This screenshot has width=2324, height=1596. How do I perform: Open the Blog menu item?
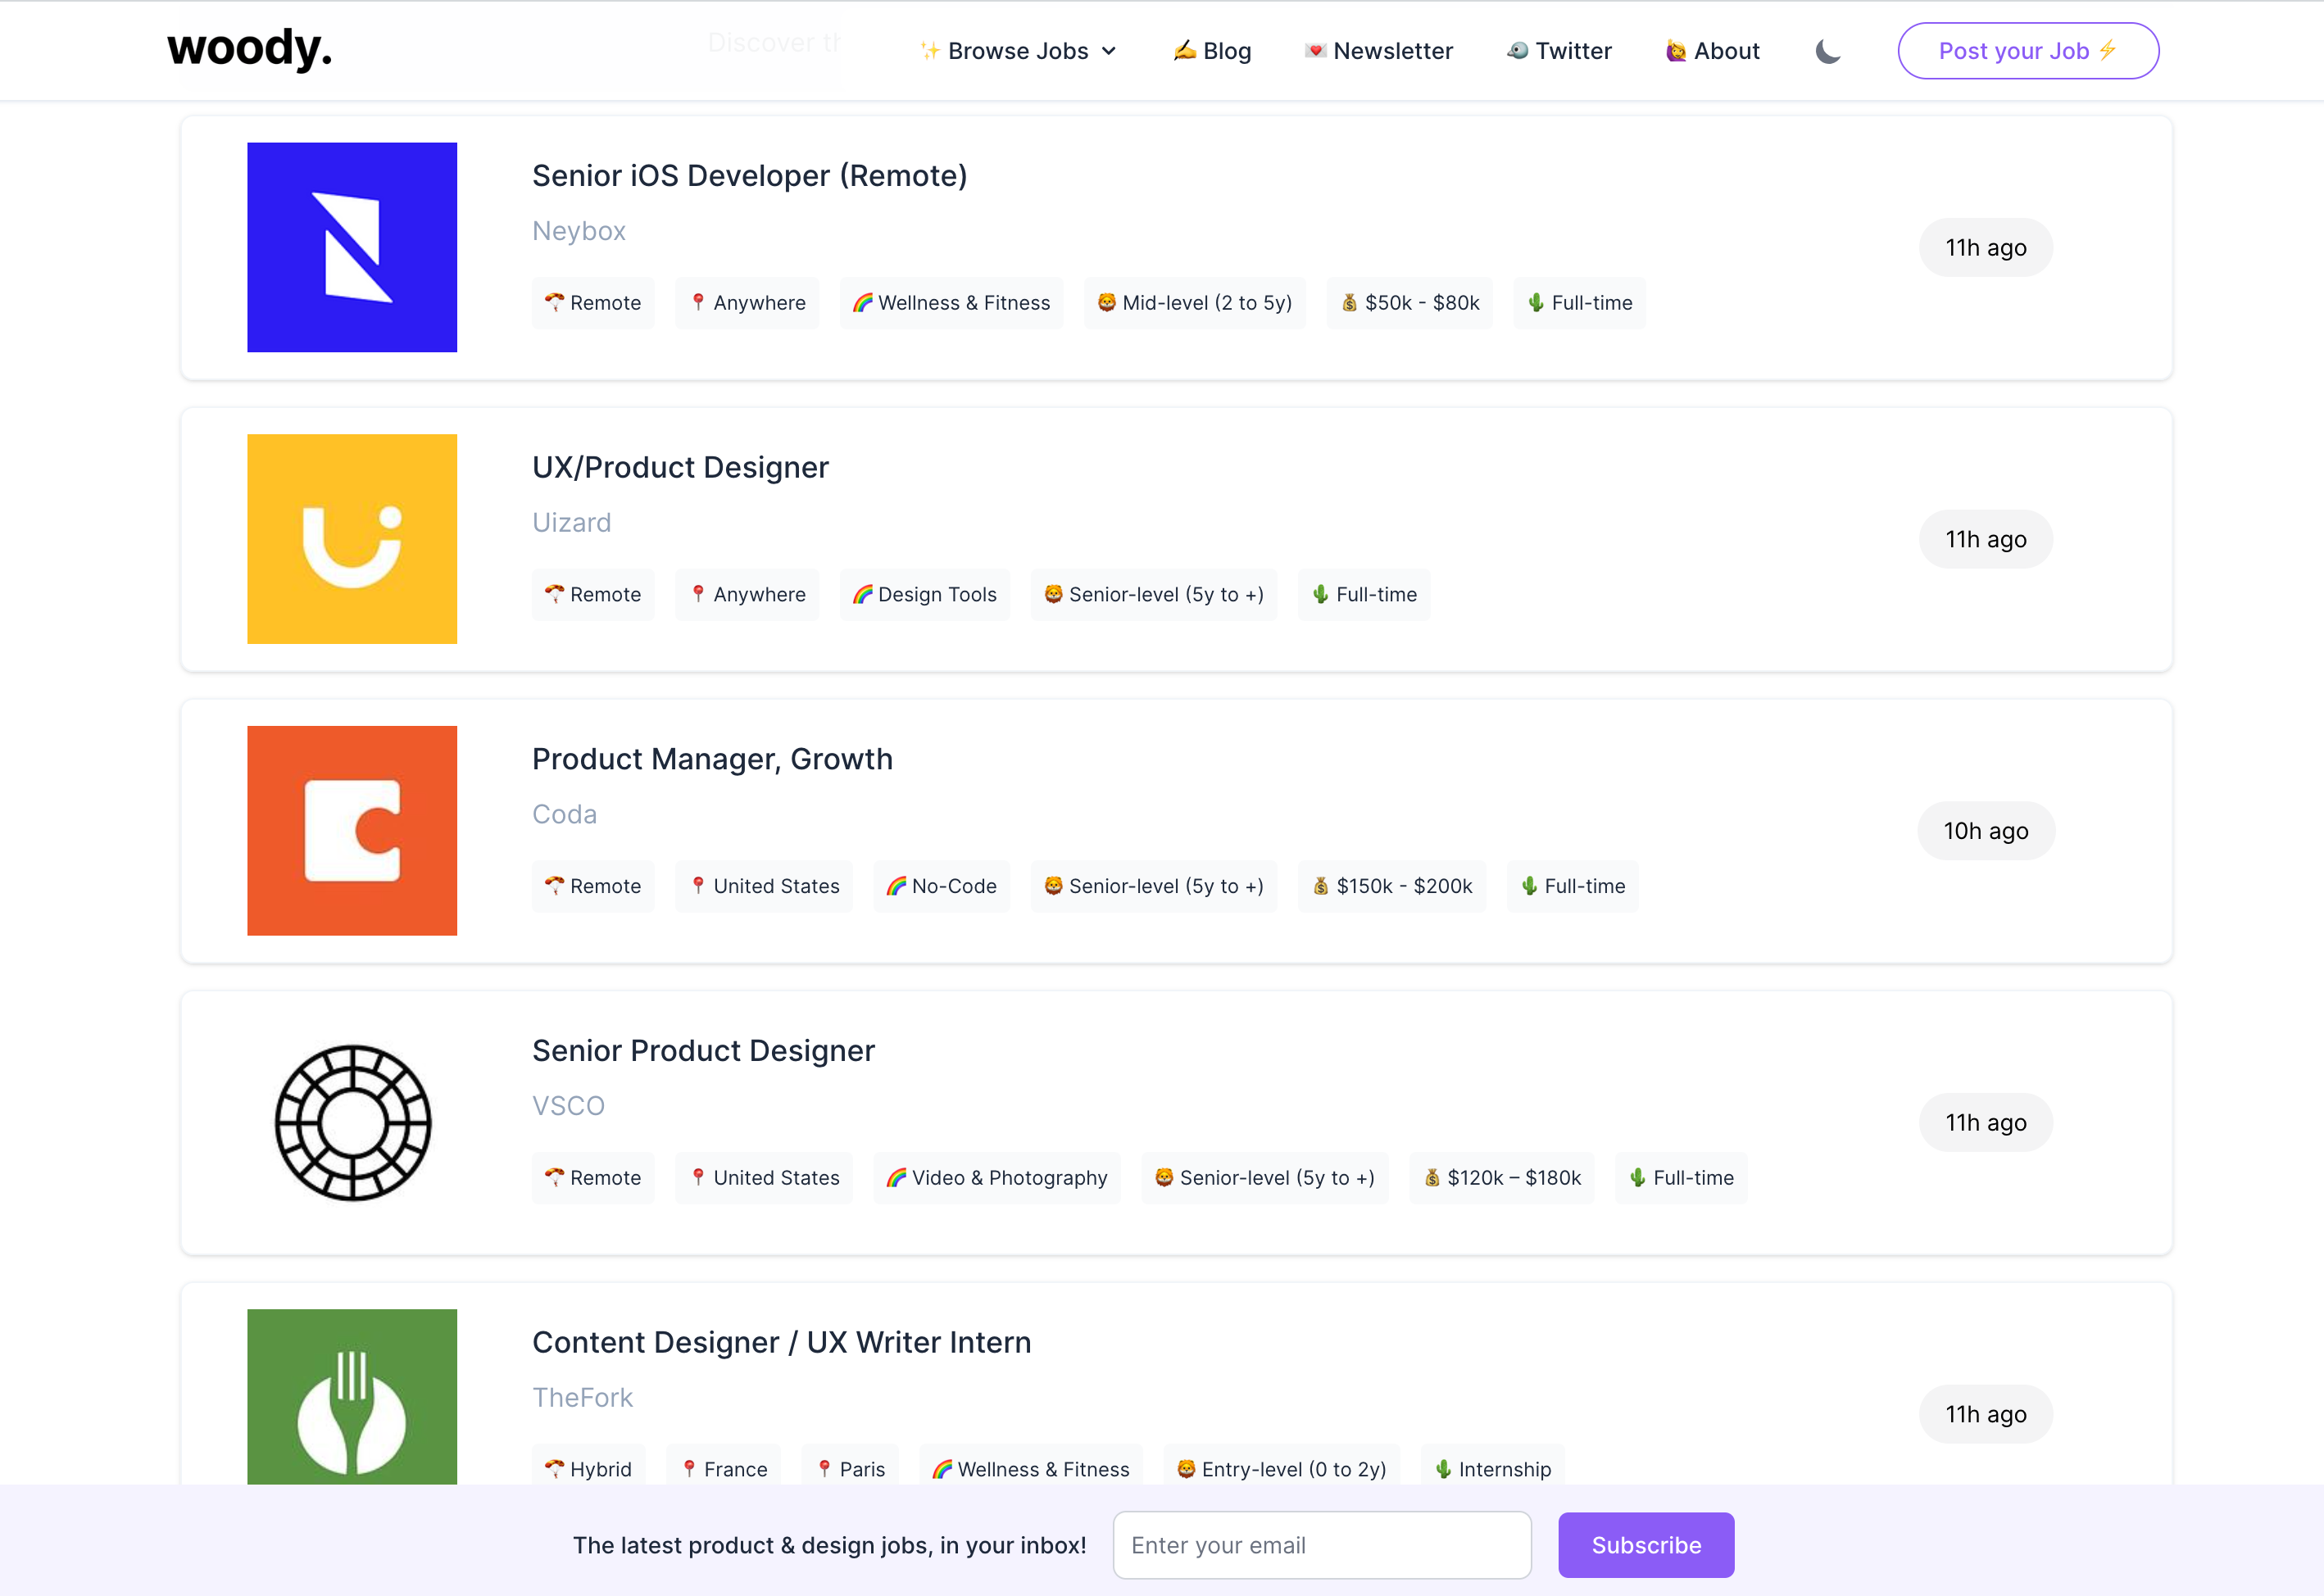(x=1212, y=51)
